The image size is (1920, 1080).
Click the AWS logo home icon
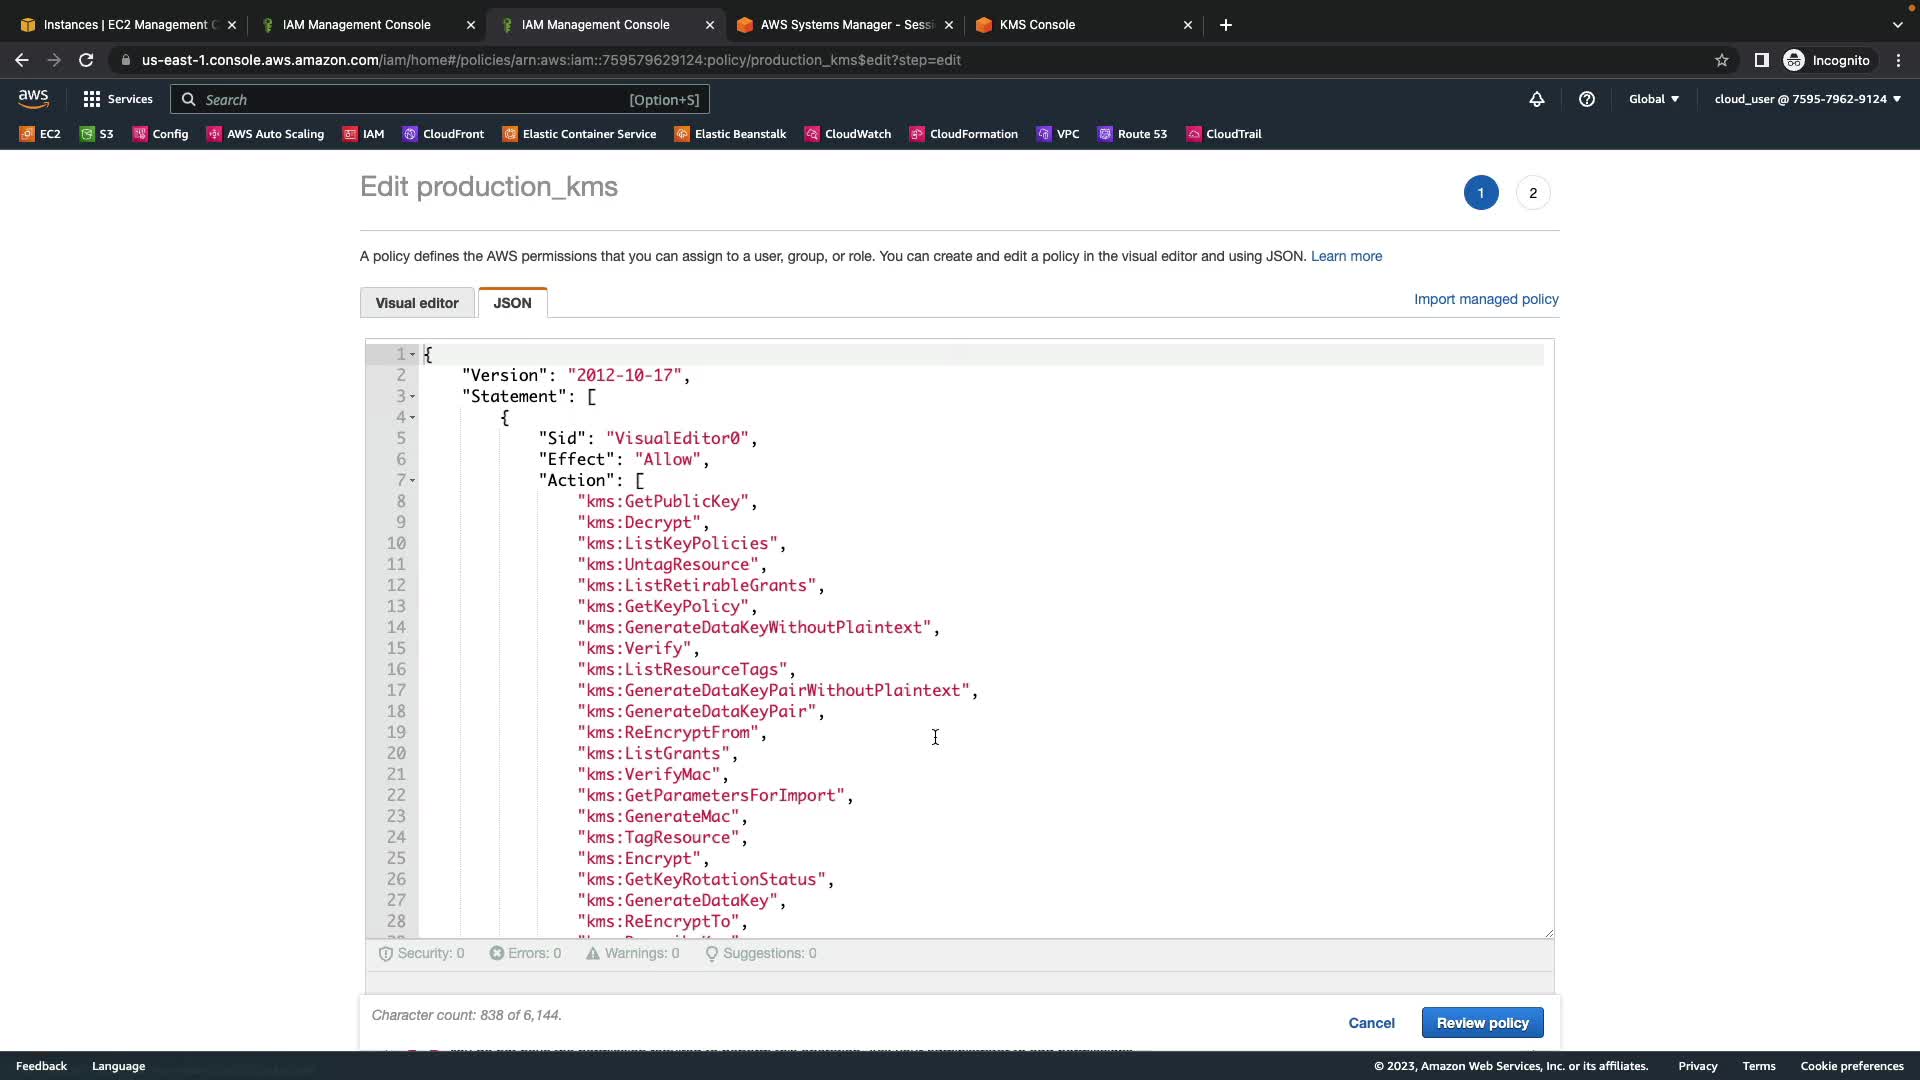point(33,98)
